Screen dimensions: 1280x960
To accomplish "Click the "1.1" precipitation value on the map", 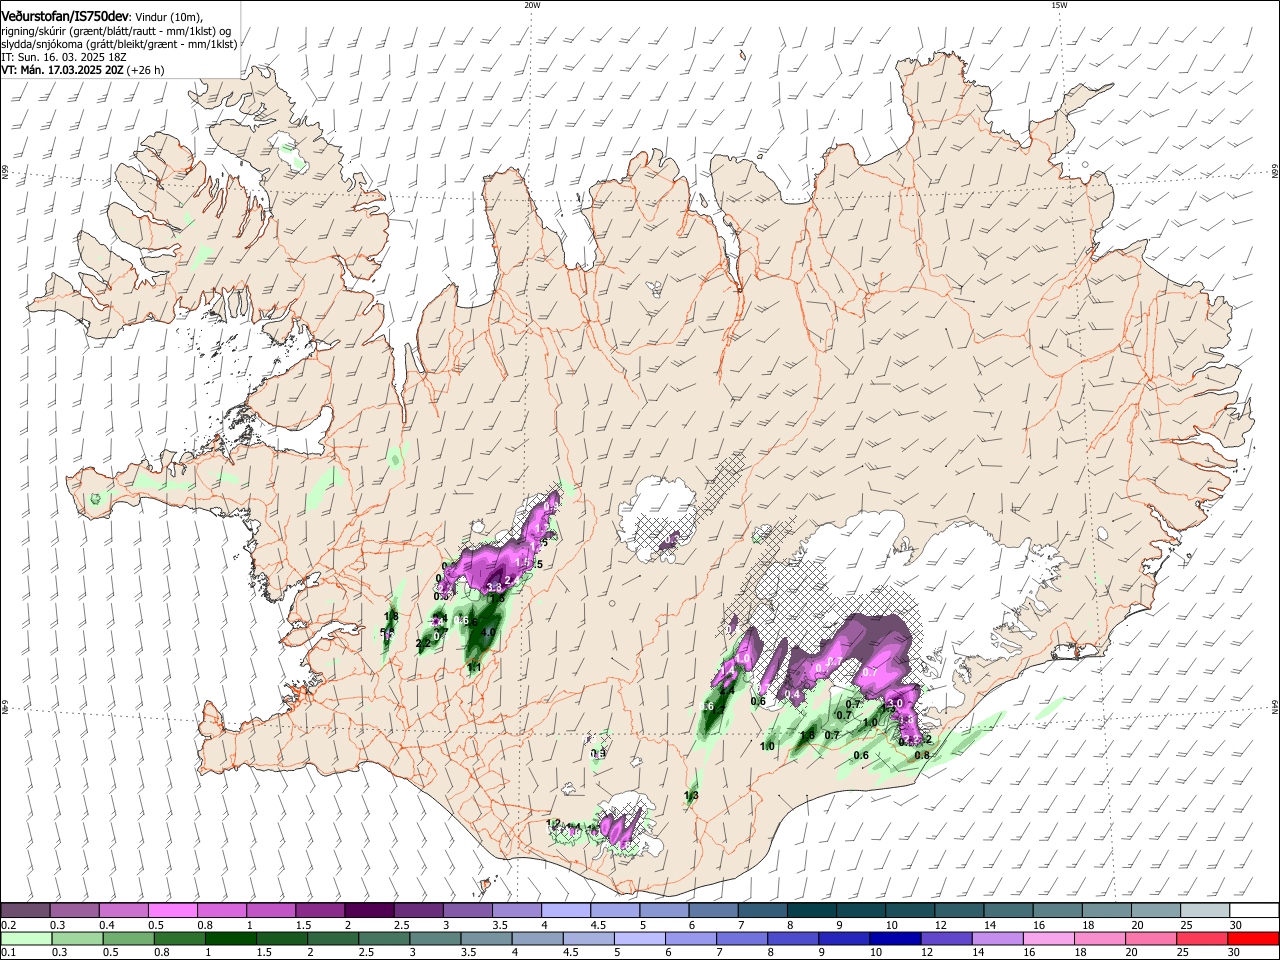I will point(475,668).
